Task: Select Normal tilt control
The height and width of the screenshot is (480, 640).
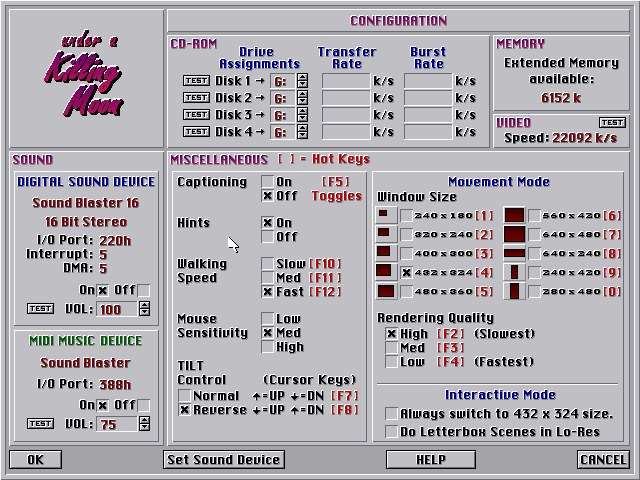Action: pyautogui.click(x=184, y=396)
